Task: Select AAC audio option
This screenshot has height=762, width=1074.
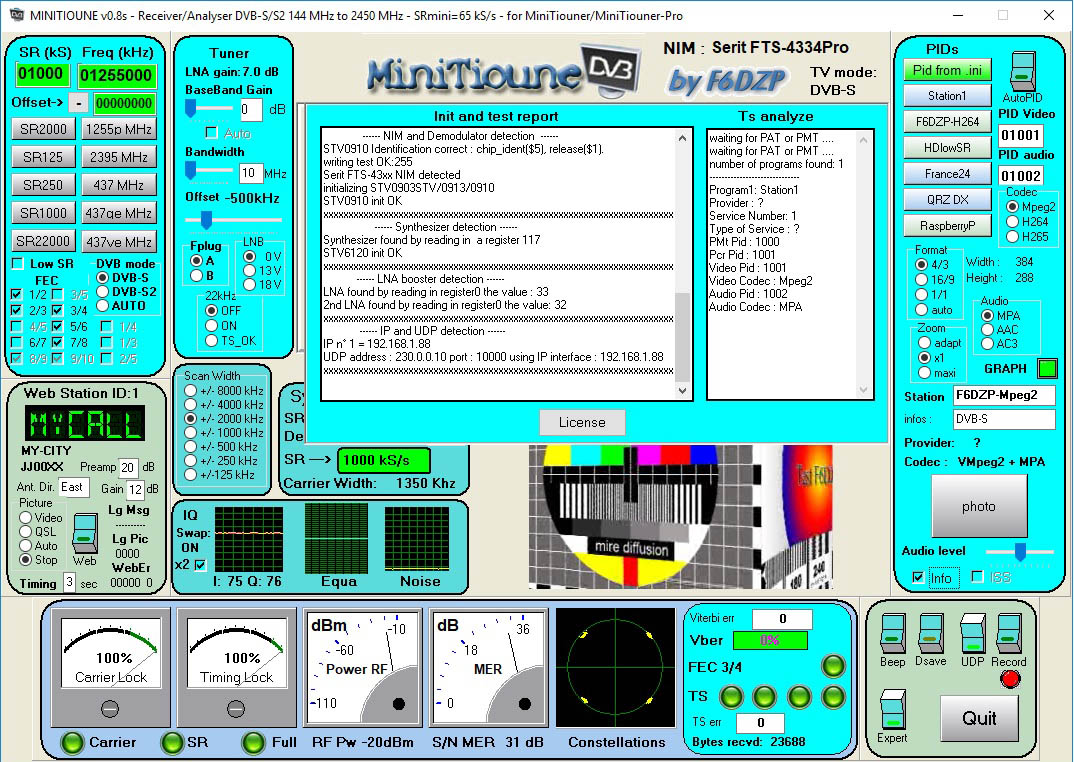Action: click(987, 330)
